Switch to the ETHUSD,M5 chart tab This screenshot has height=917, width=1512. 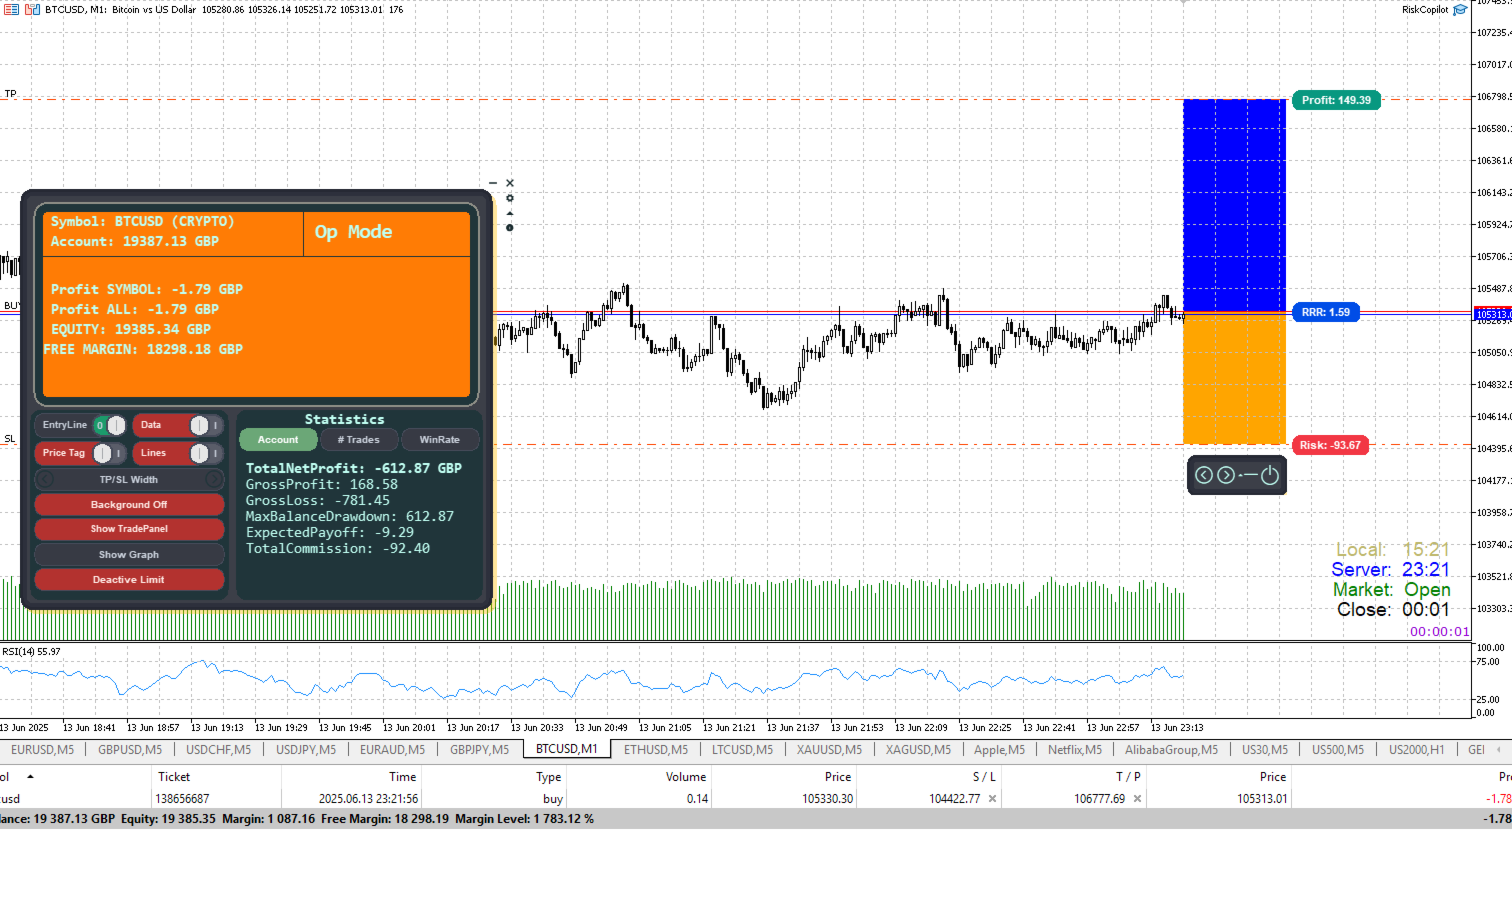(656, 750)
